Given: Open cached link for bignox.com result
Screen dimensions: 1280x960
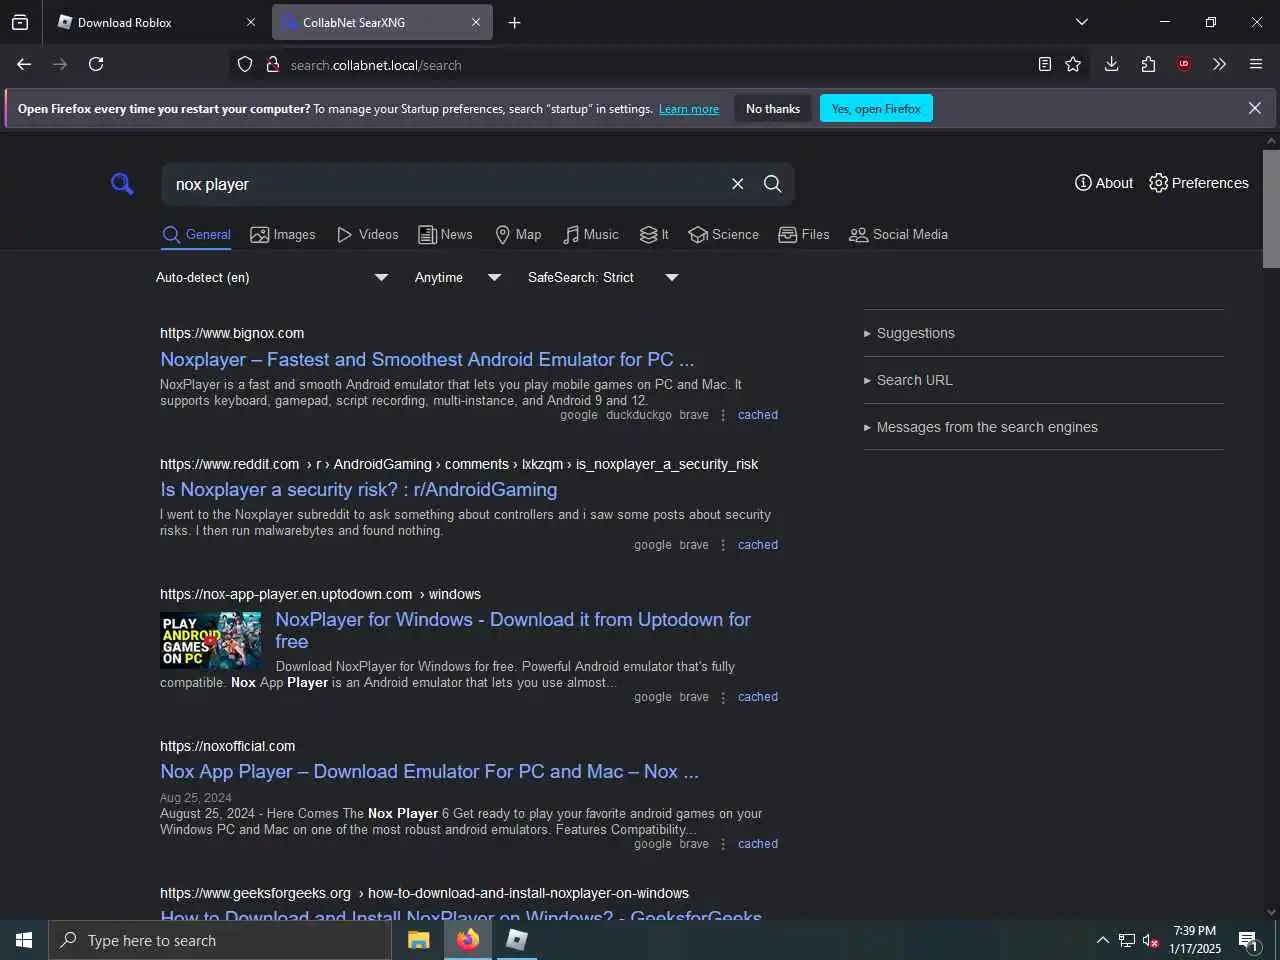Looking at the screenshot, I should tap(758, 415).
